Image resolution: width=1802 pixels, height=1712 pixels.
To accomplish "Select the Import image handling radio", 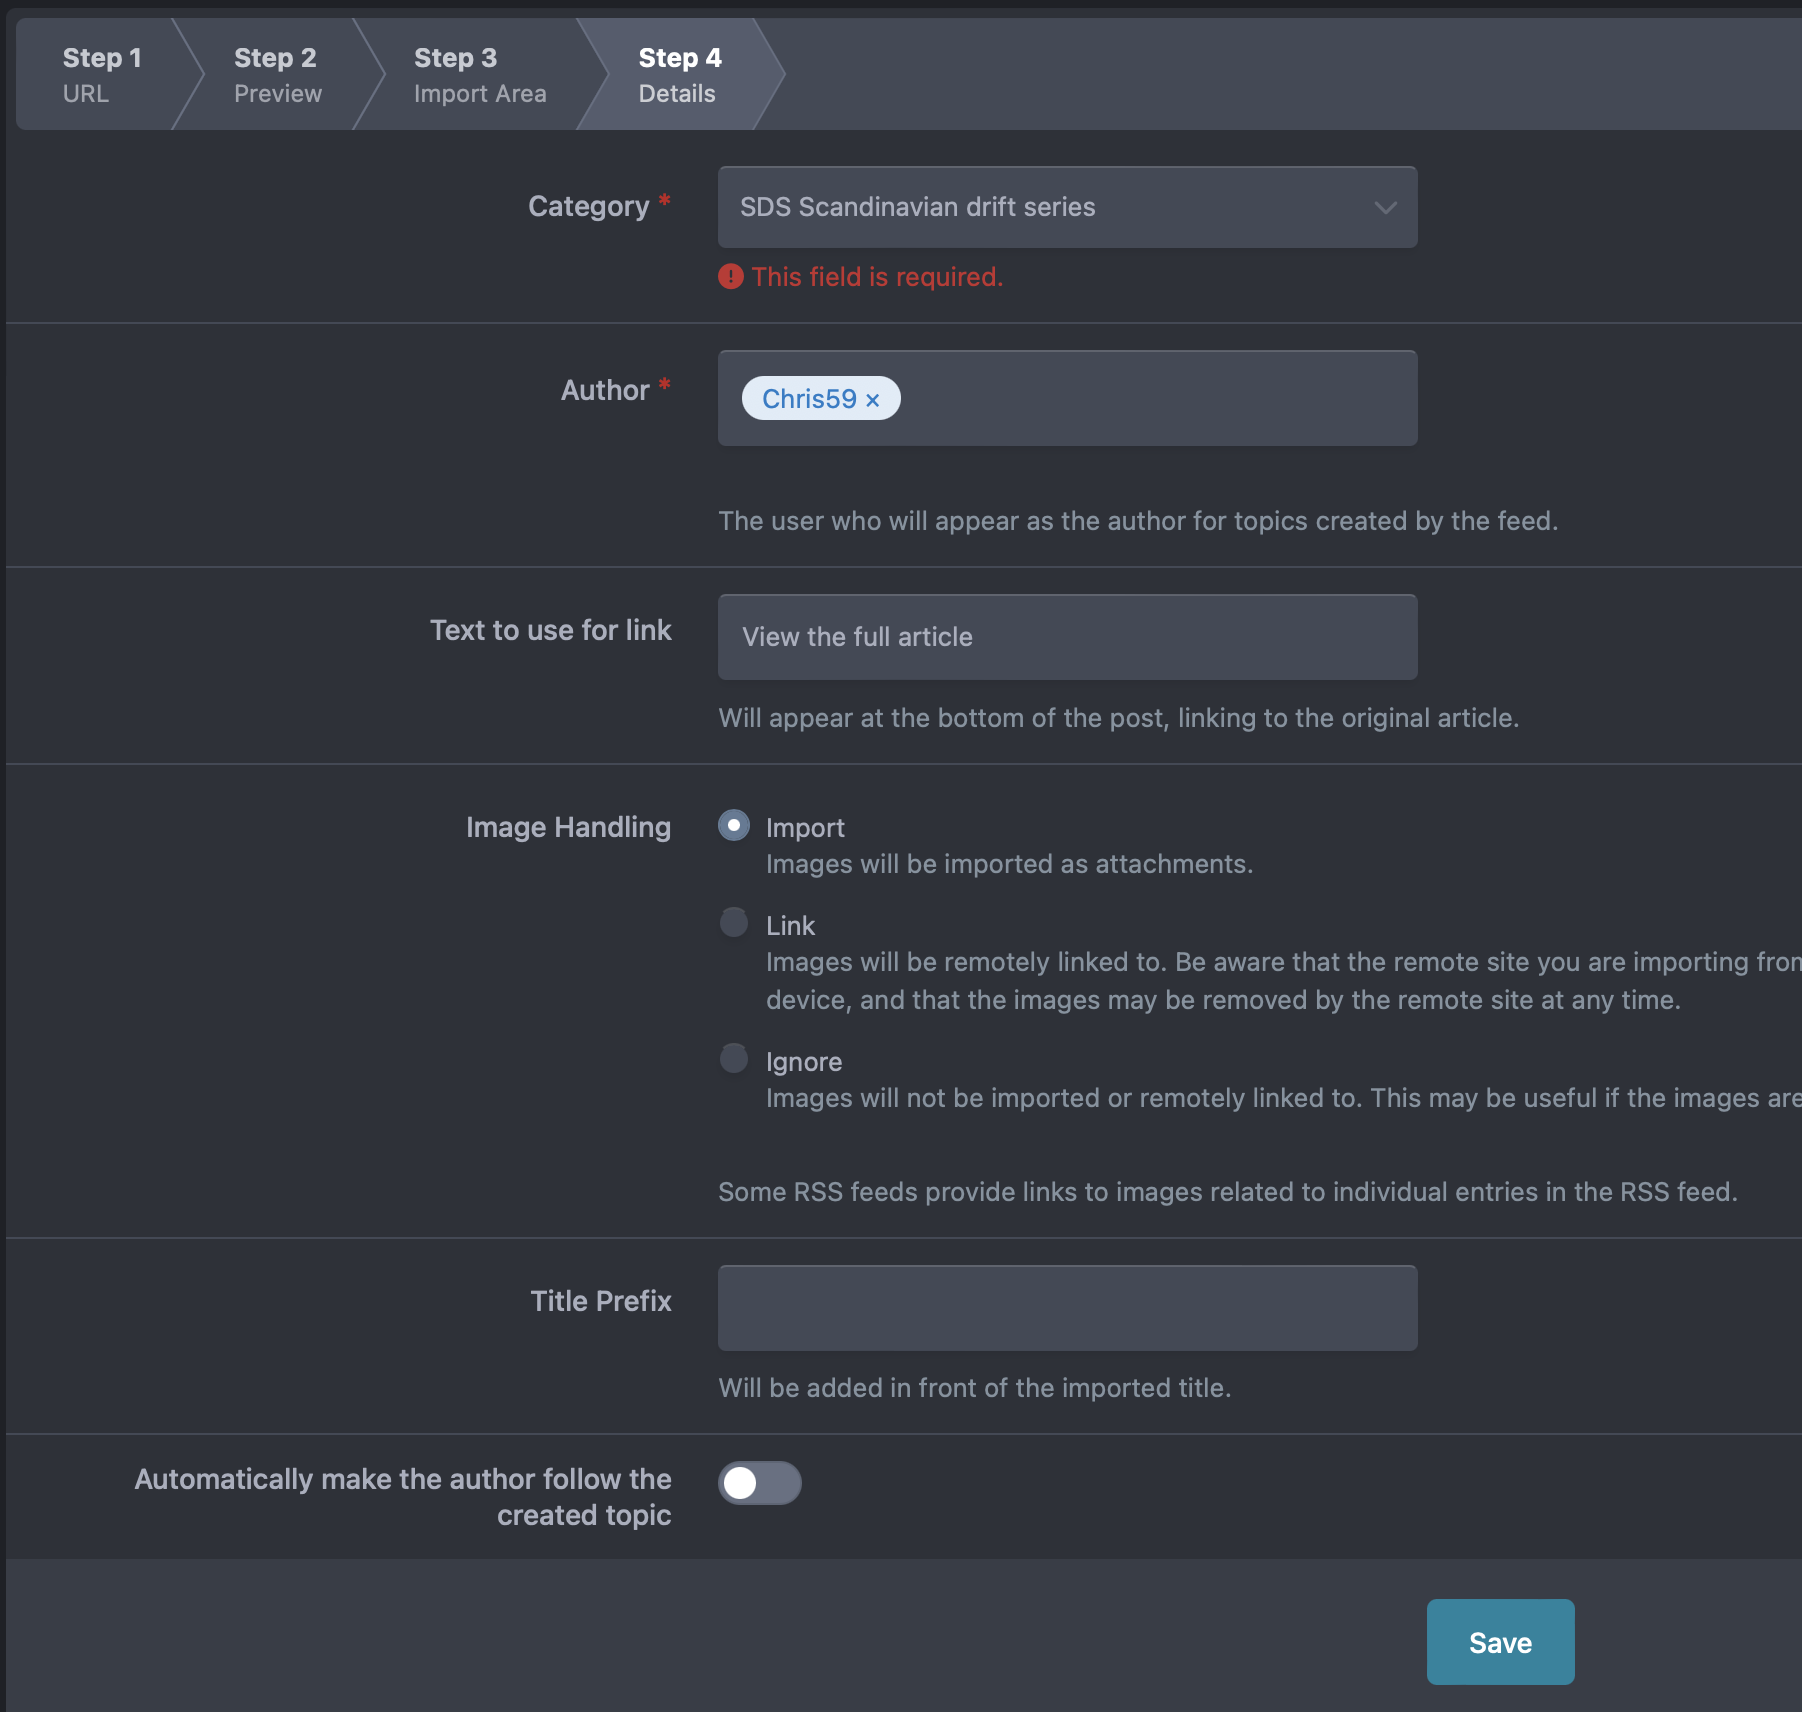I will (734, 826).
